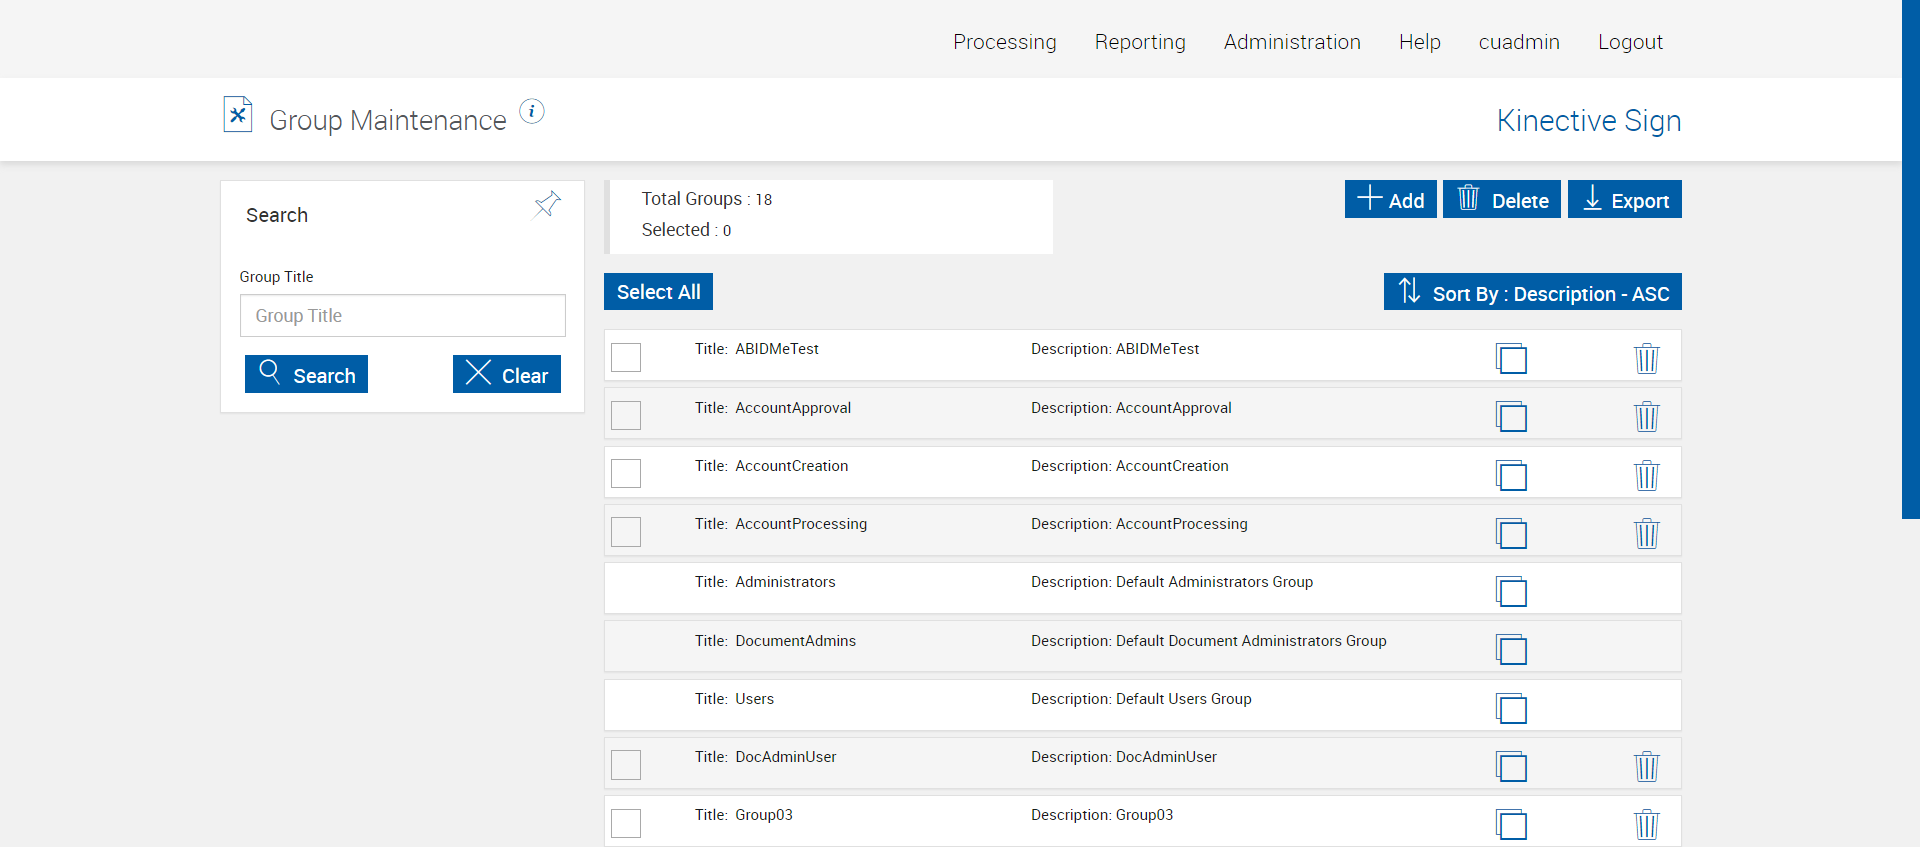
Task: Click the Add group button
Action: [1390, 200]
